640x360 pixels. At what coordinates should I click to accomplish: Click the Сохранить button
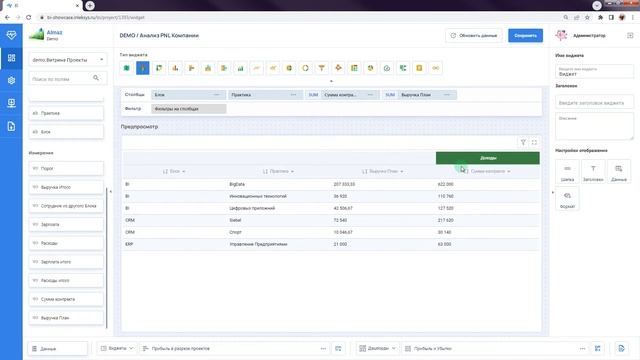click(x=525, y=36)
